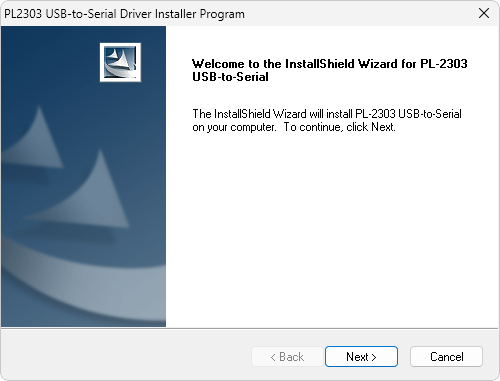Image resolution: width=500 pixels, height=381 pixels.
Task: Click the left chevron on the Back button
Action: click(273, 357)
